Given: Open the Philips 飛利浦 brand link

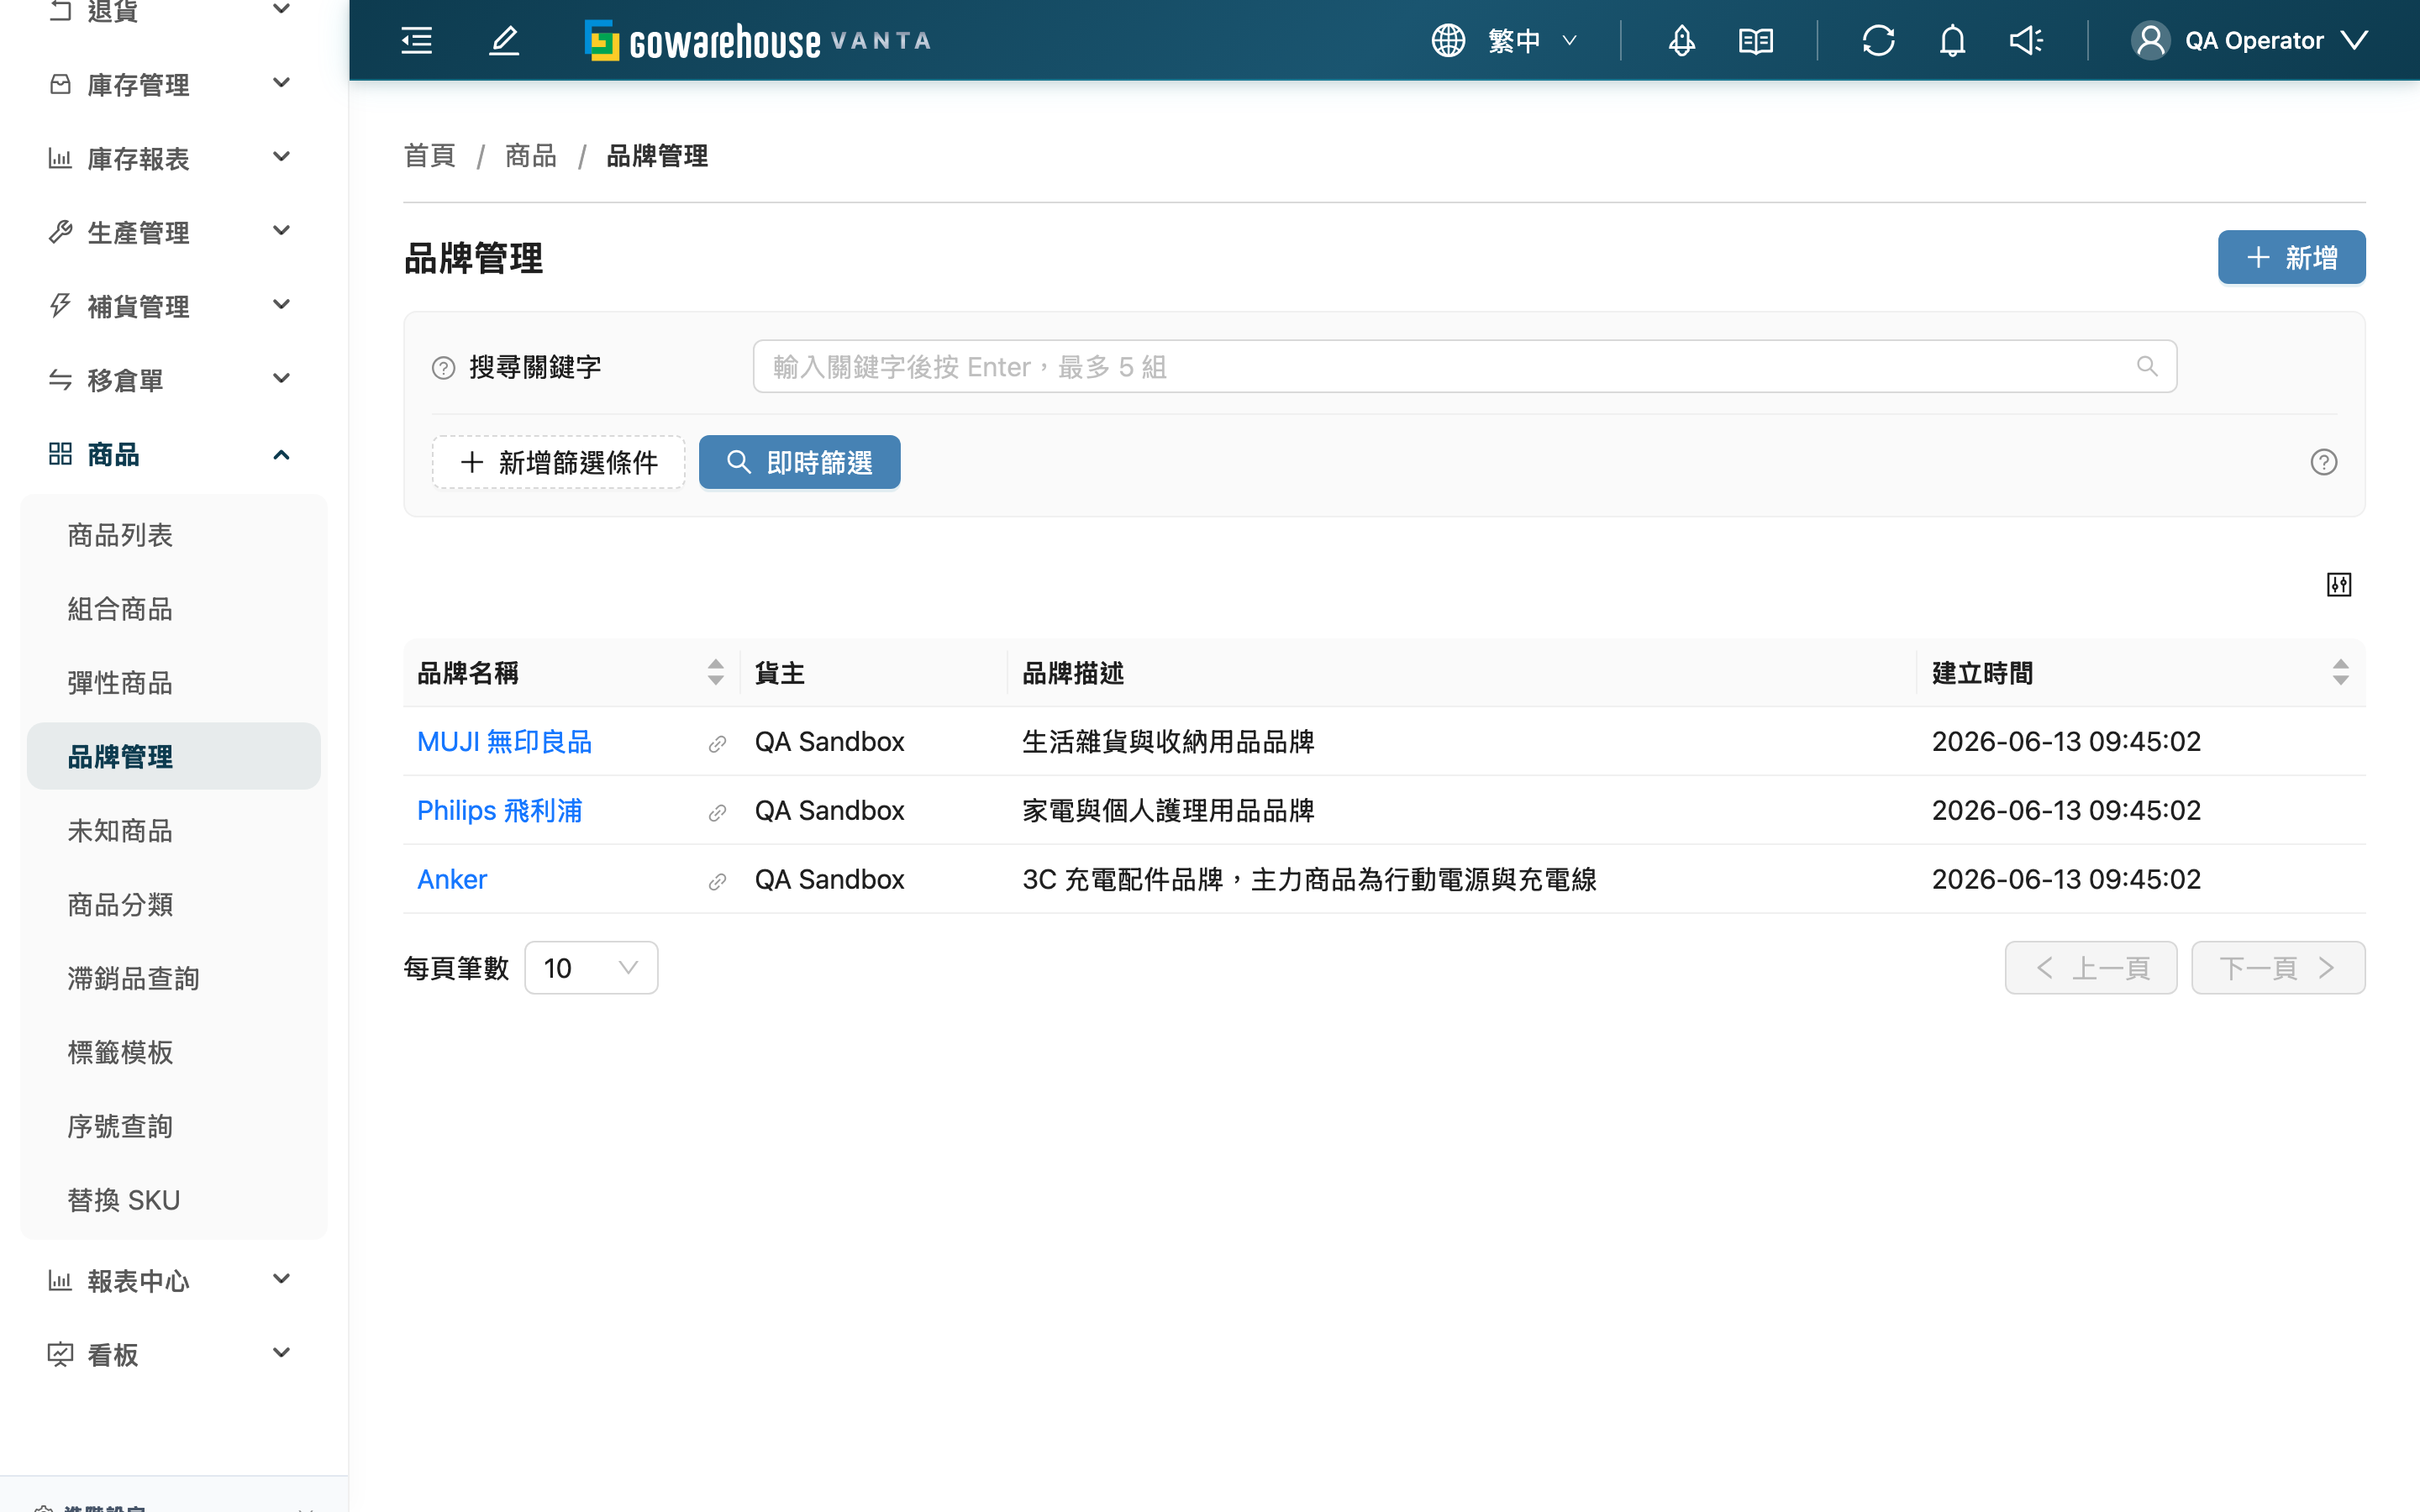Looking at the screenshot, I should [x=499, y=811].
